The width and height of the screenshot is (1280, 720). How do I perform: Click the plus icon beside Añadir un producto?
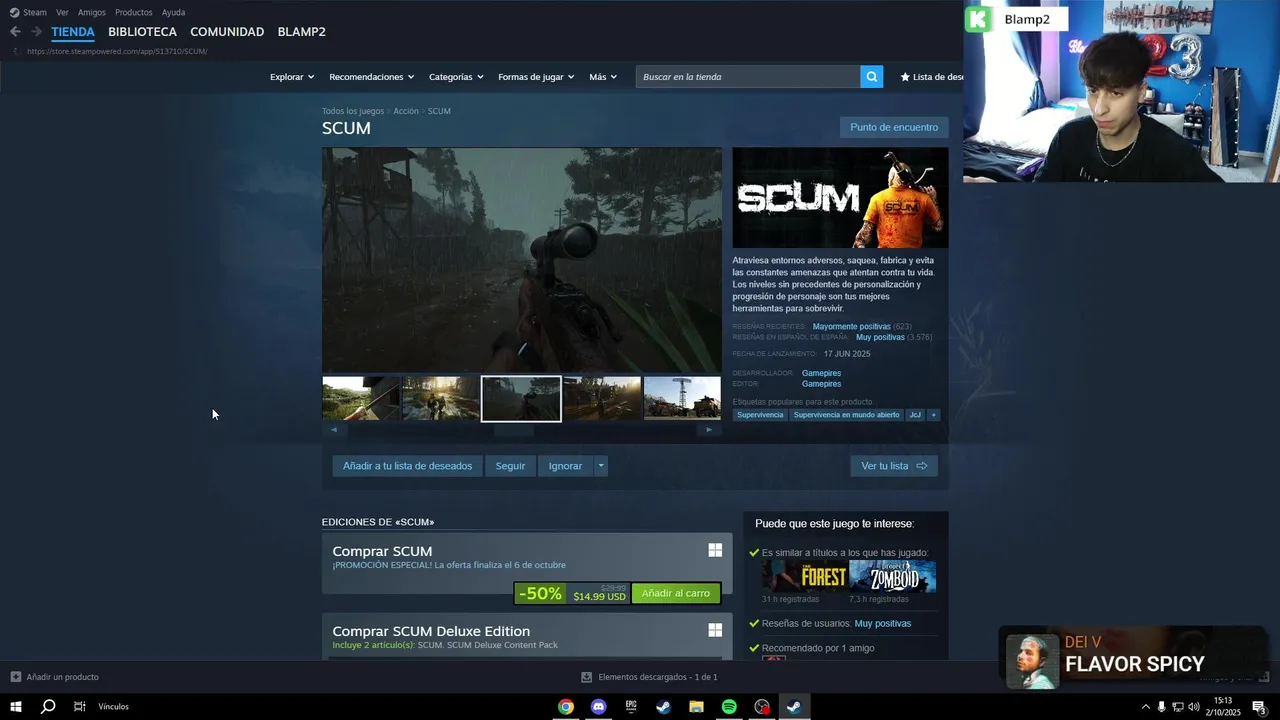click(16, 677)
